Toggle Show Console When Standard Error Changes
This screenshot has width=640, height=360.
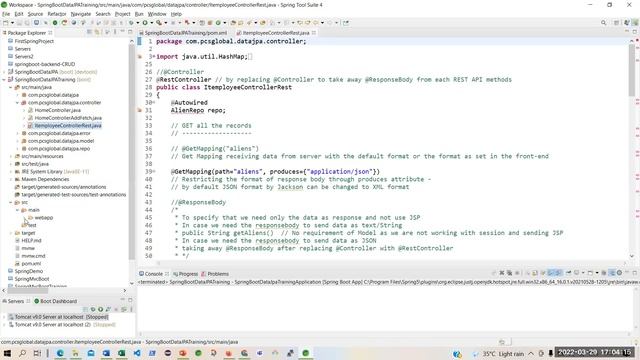(x=558, y=273)
